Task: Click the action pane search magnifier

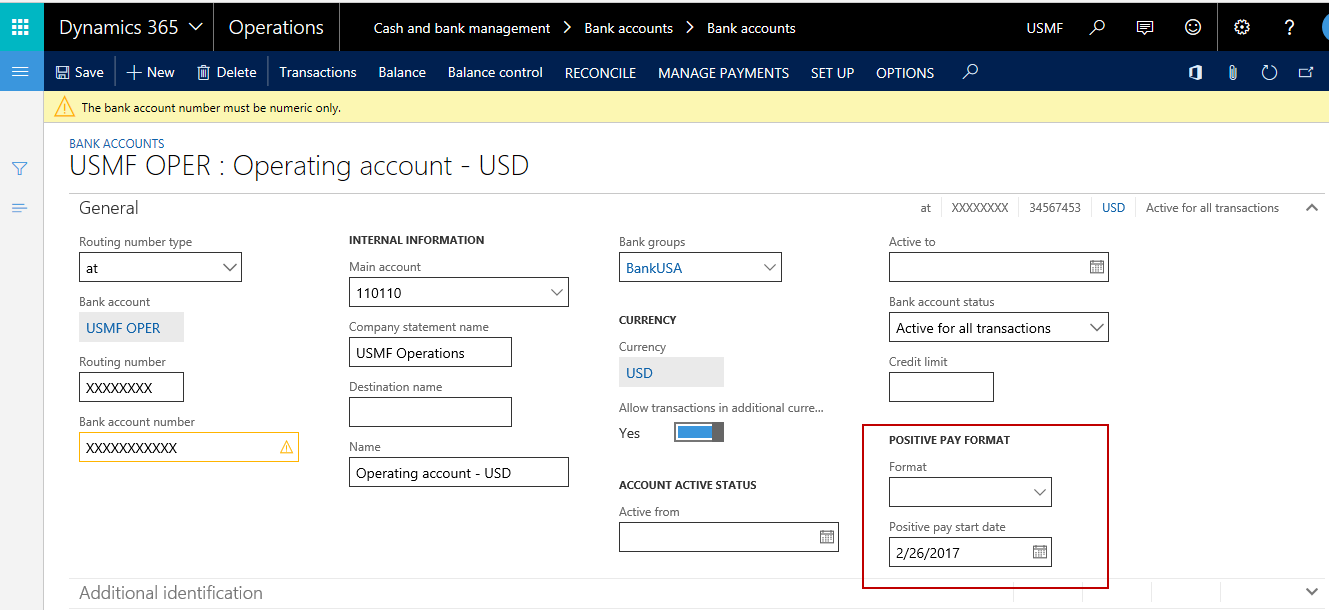Action: coord(970,72)
